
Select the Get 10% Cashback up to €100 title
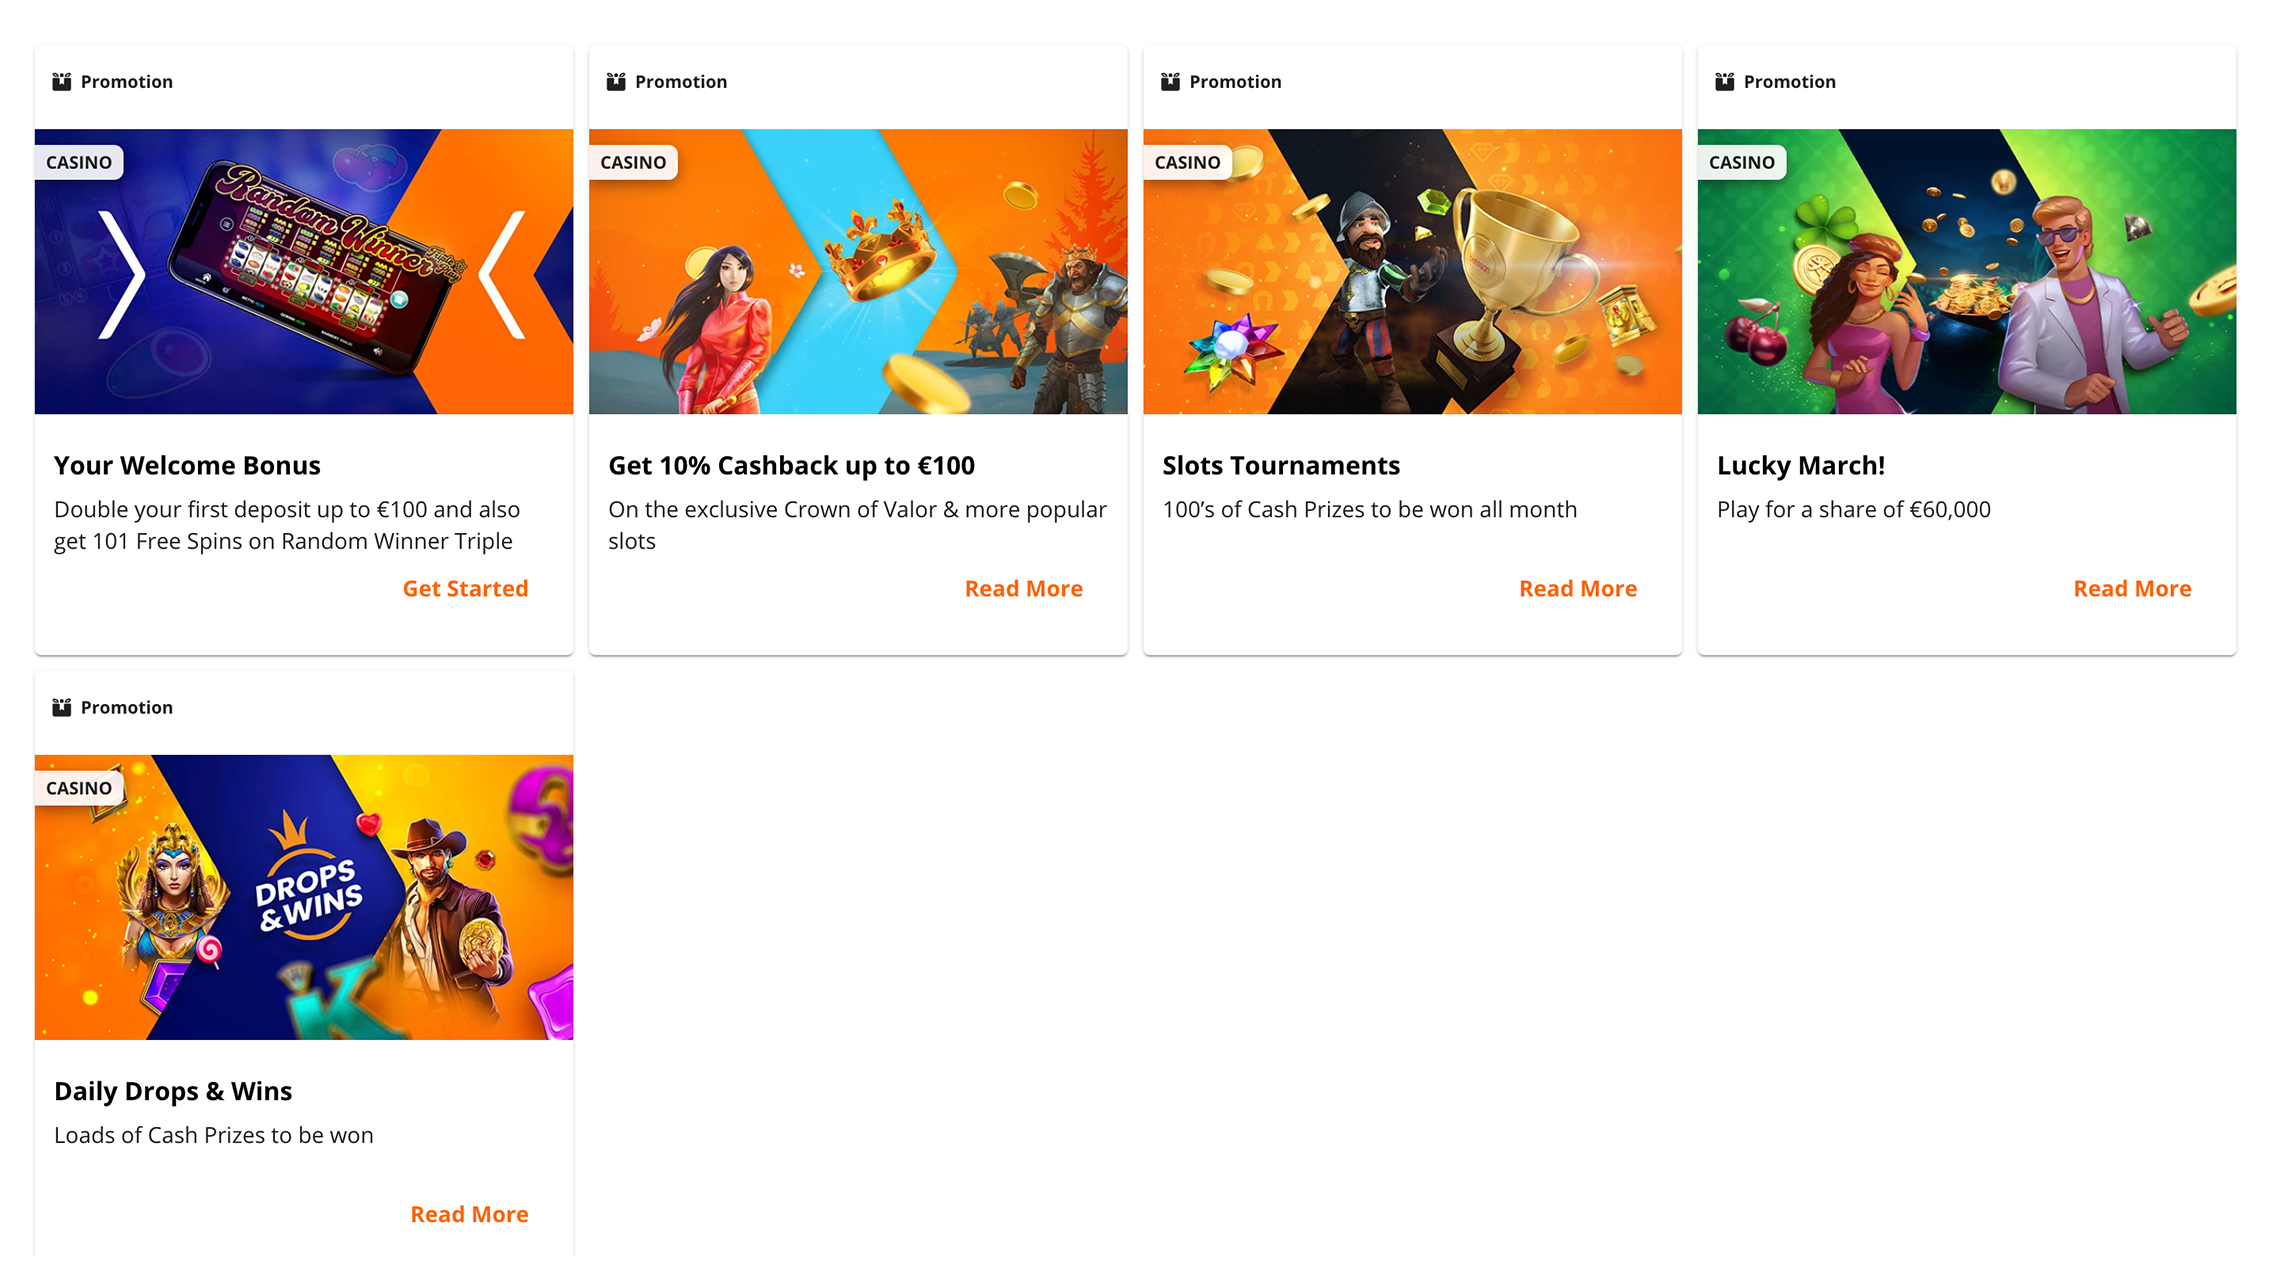[x=791, y=465]
